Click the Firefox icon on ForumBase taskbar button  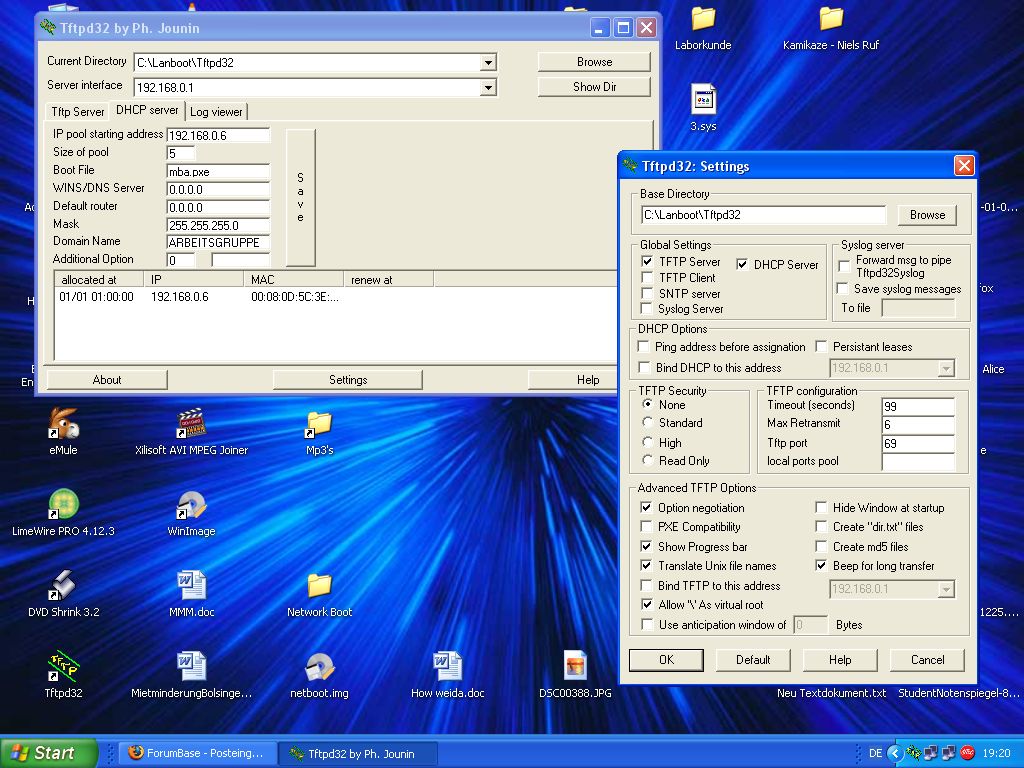[136, 752]
